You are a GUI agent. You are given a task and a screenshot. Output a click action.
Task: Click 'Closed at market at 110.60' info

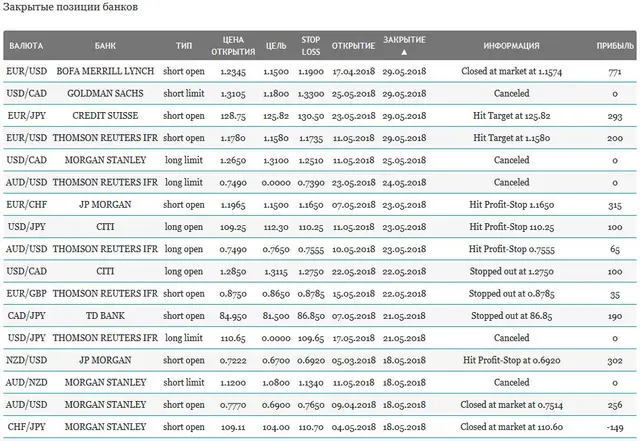point(511,427)
